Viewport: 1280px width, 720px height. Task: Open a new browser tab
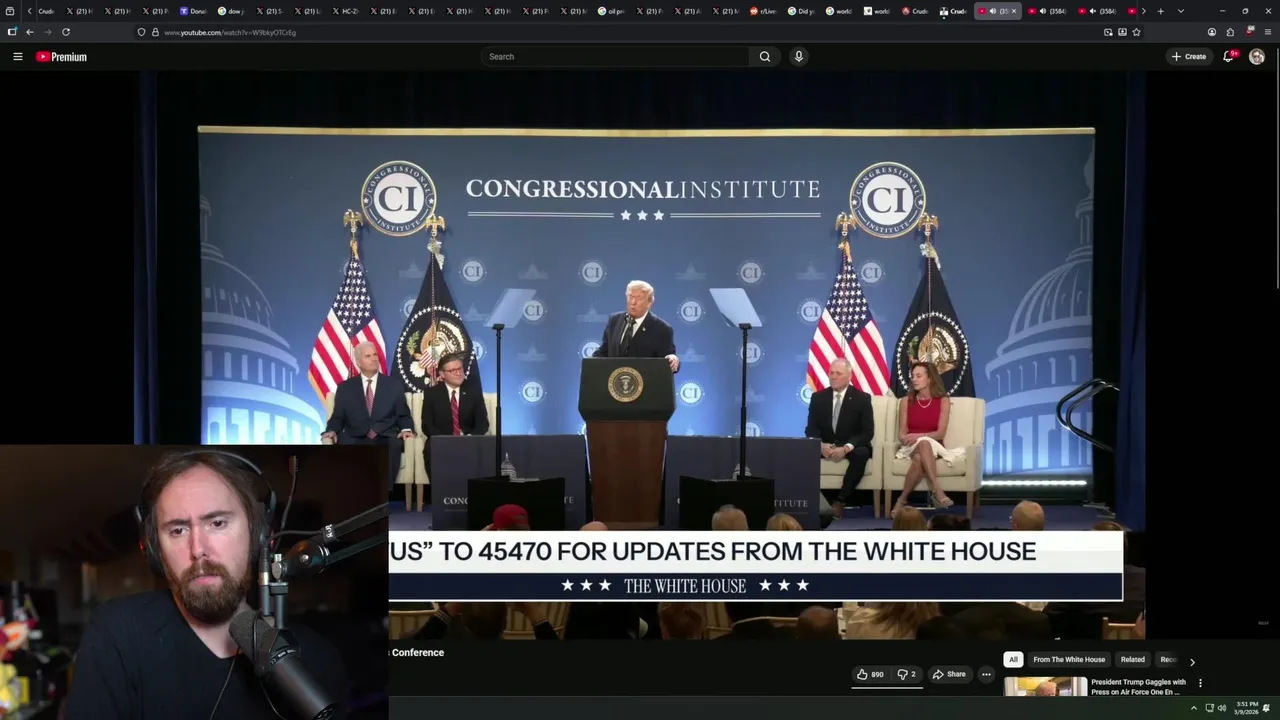tap(1160, 11)
